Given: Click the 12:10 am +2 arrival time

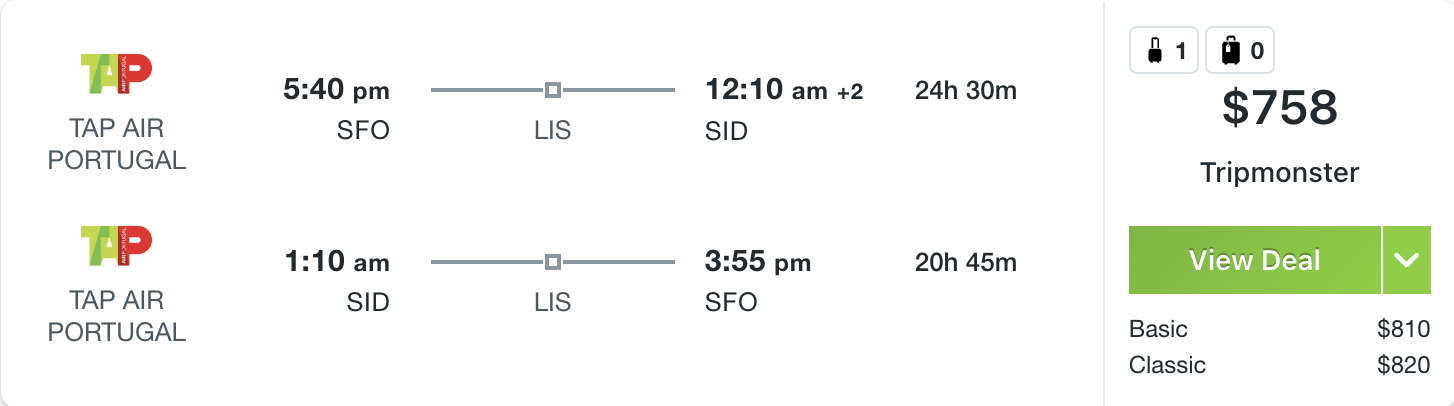Looking at the screenshot, I should click(x=784, y=91).
